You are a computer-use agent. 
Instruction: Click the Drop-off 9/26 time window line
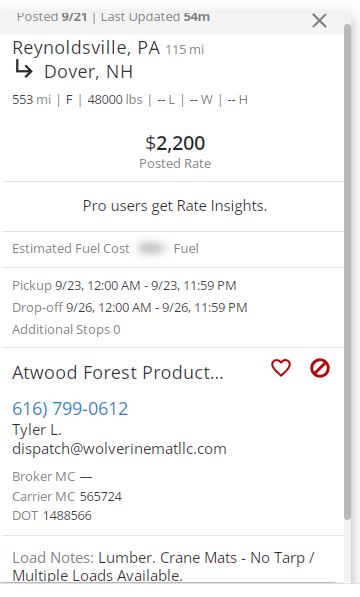(130, 307)
